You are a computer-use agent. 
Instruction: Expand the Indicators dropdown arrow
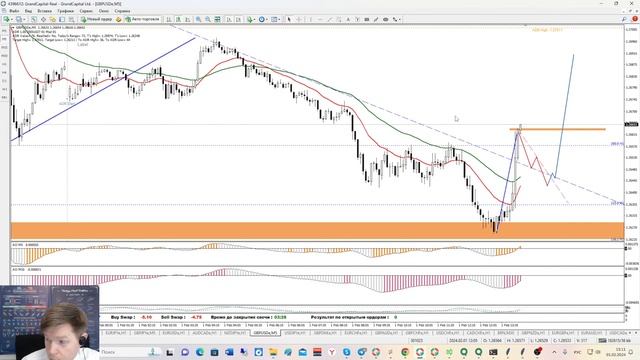tap(255, 19)
